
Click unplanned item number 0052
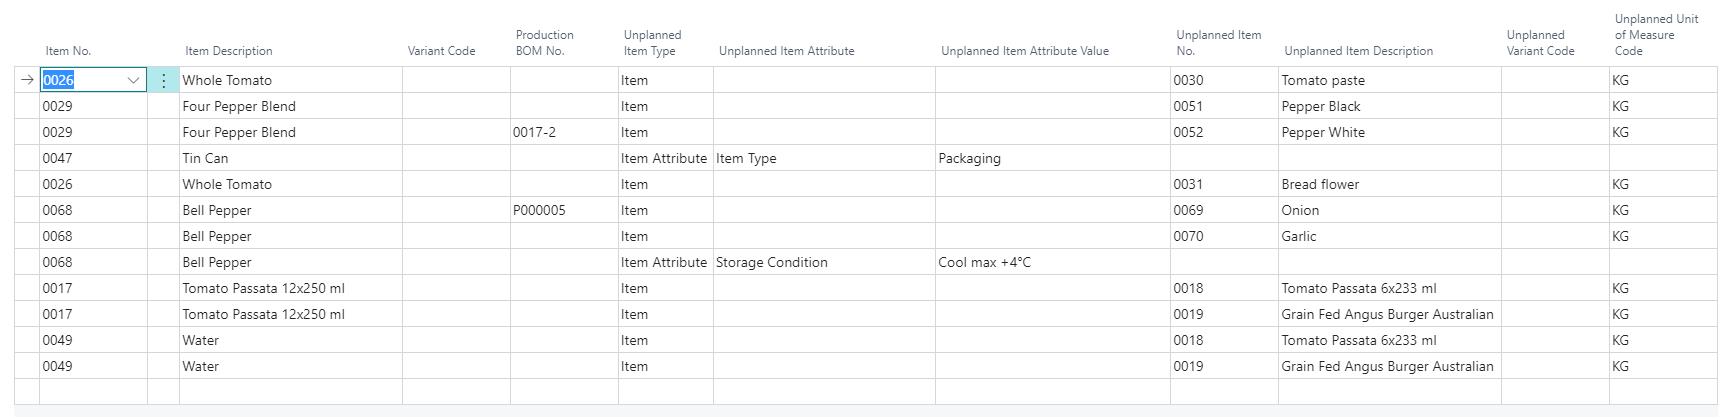[1223, 132]
